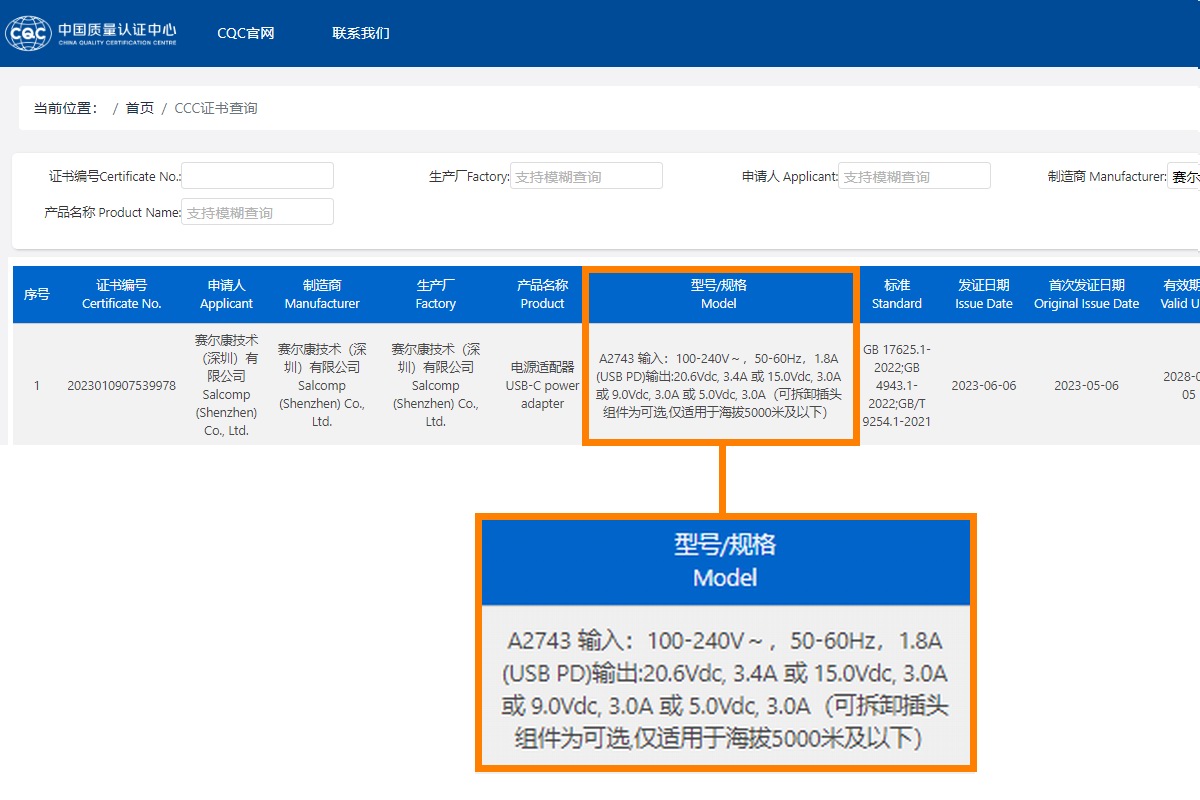Click CCC证书查询 breadcrumb entry
The image size is (1200, 800).
pyautogui.click(x=216, y=108)
